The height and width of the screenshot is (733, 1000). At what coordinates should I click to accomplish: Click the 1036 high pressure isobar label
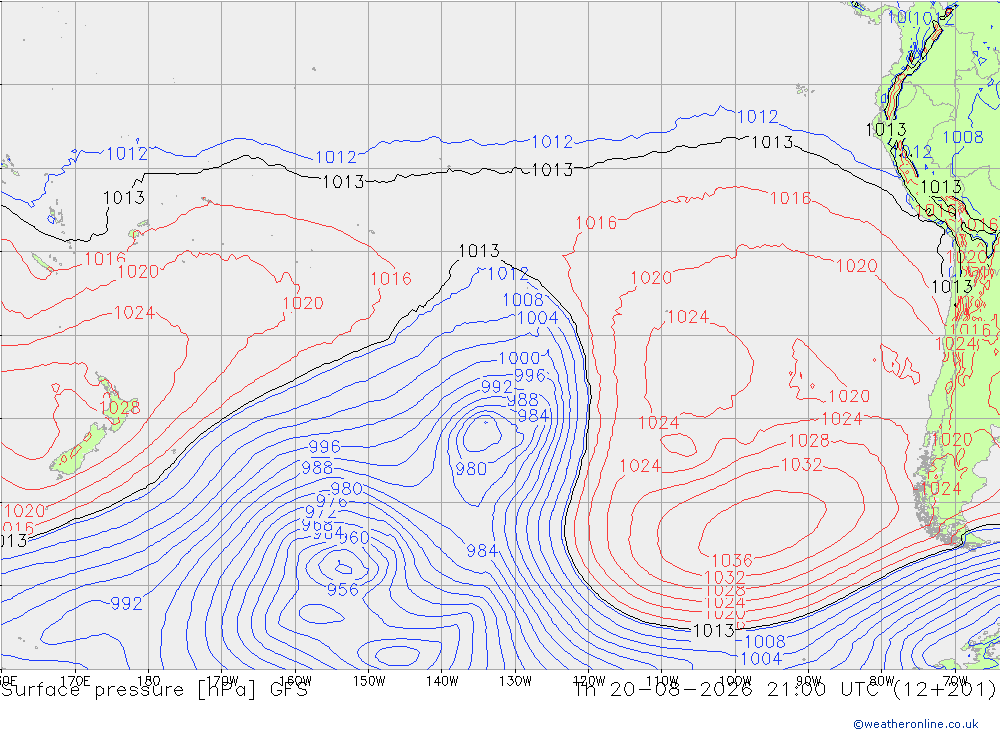tap(732, 561)
